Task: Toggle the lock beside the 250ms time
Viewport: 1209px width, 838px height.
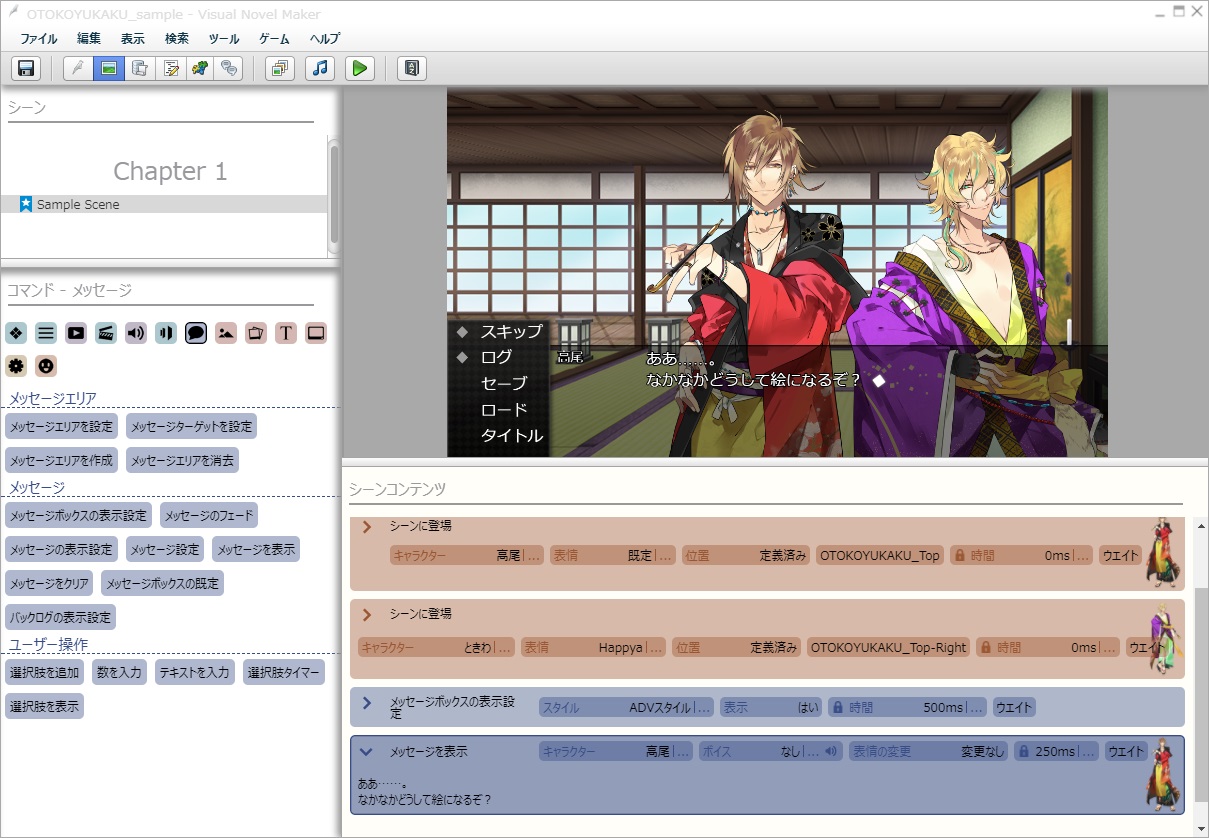Action: [1024, 751]
